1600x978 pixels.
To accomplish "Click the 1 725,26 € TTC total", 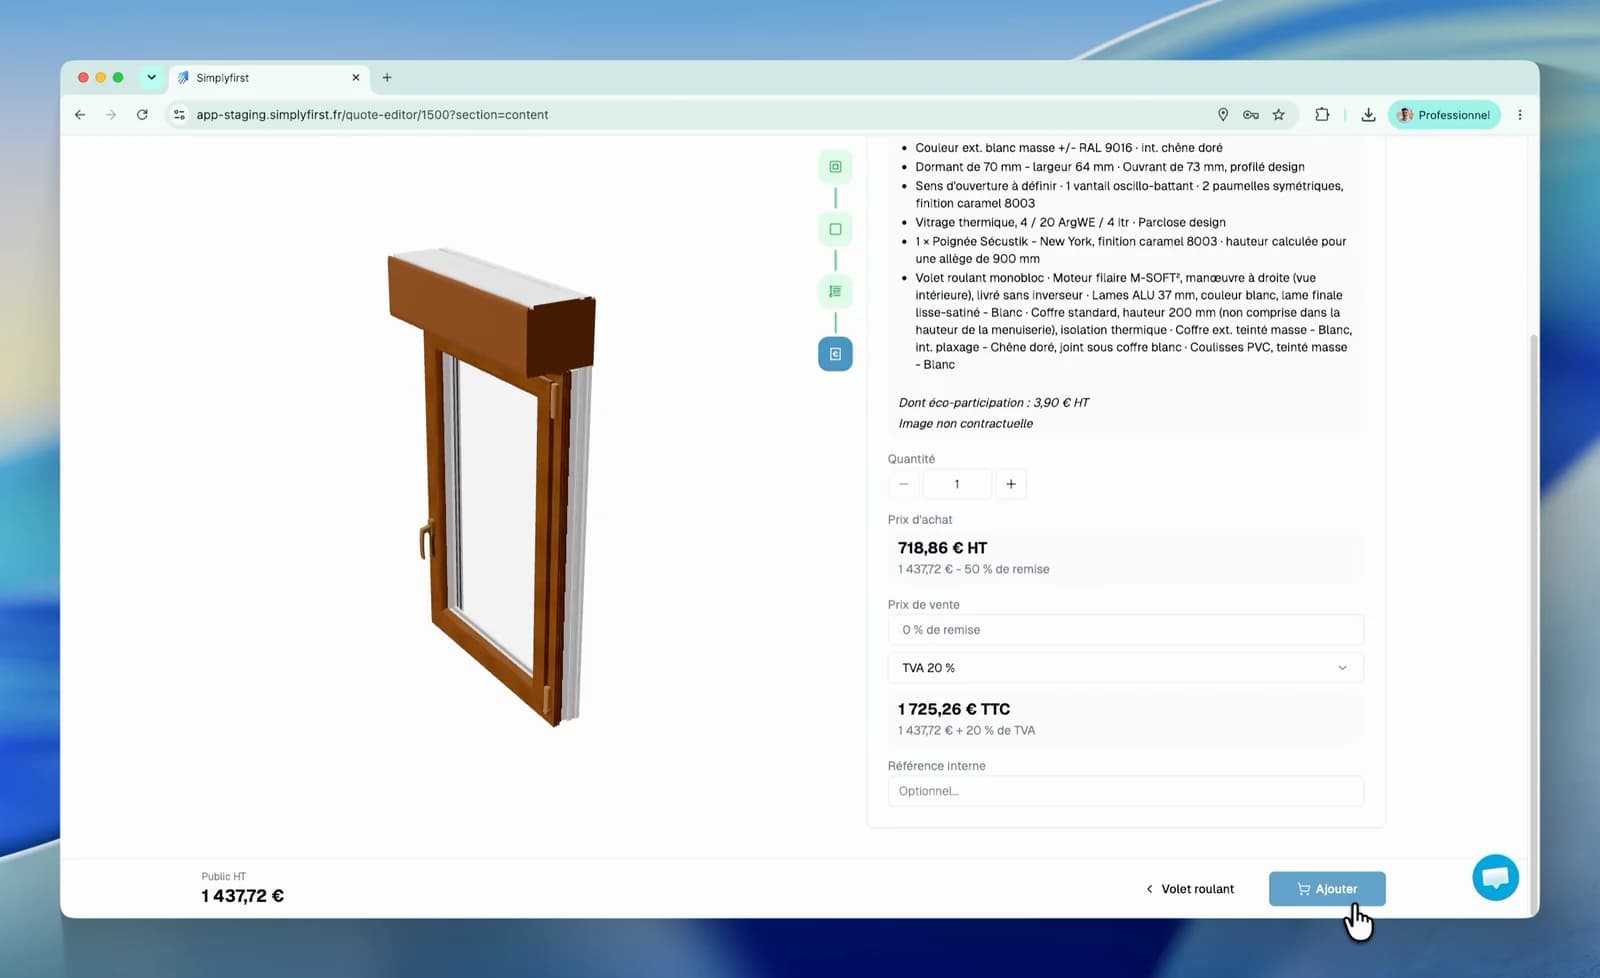I will tap(954, 709).
